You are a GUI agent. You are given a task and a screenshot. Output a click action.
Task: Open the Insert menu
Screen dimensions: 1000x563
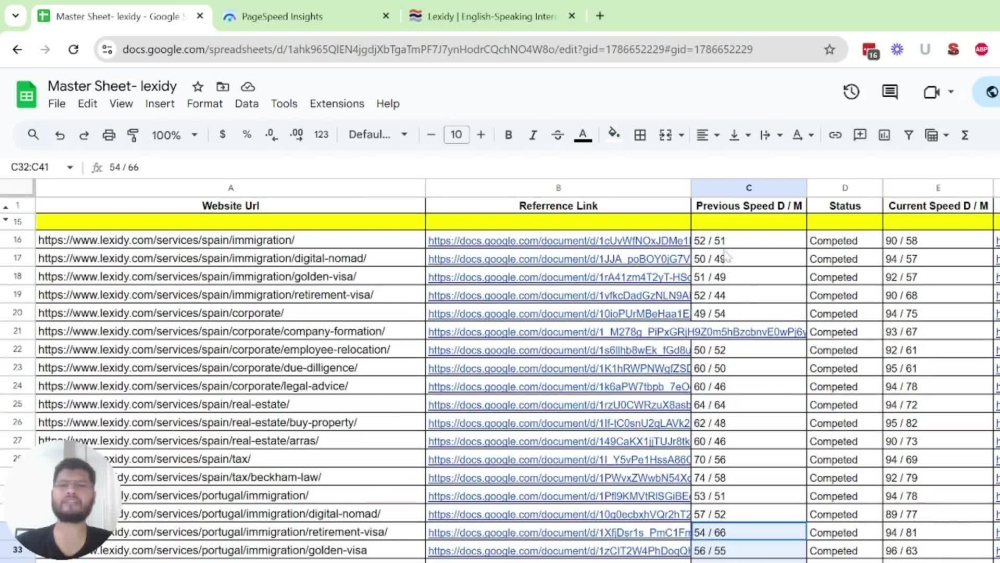159,104
